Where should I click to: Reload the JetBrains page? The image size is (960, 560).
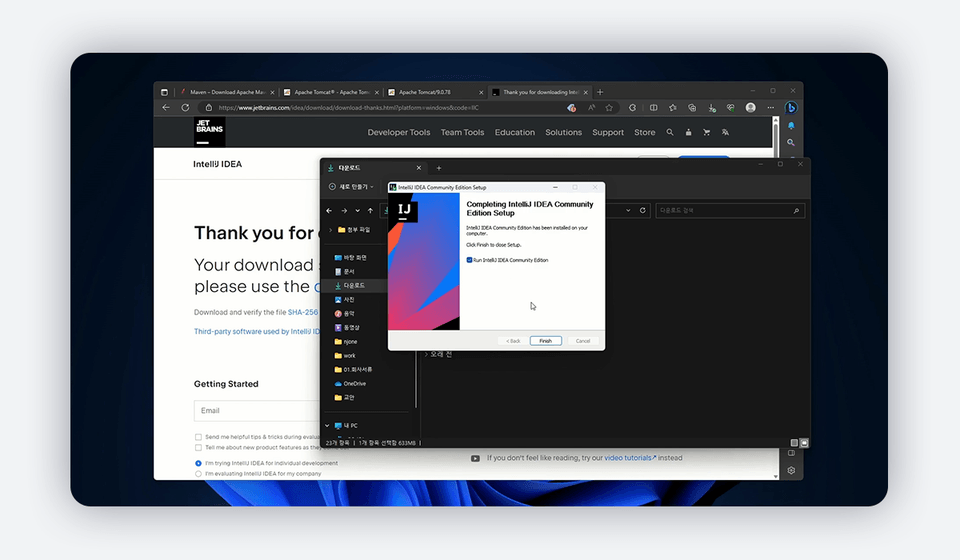[x=185, y=107]
